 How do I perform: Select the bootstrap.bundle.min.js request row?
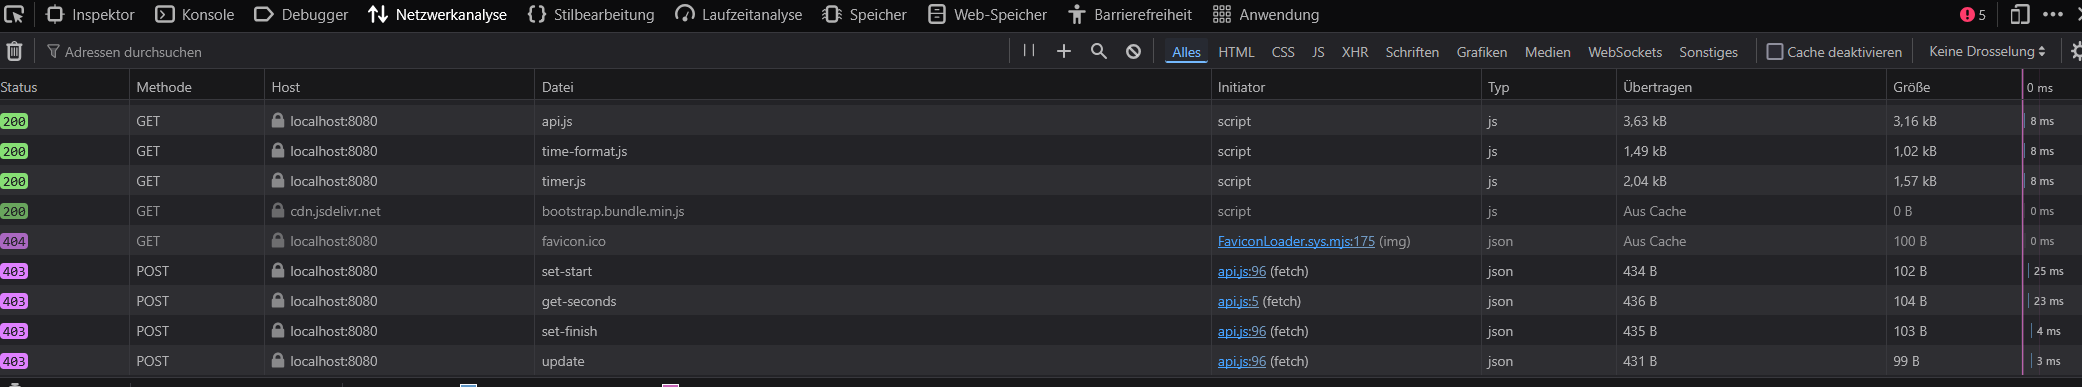point(1040,211)
